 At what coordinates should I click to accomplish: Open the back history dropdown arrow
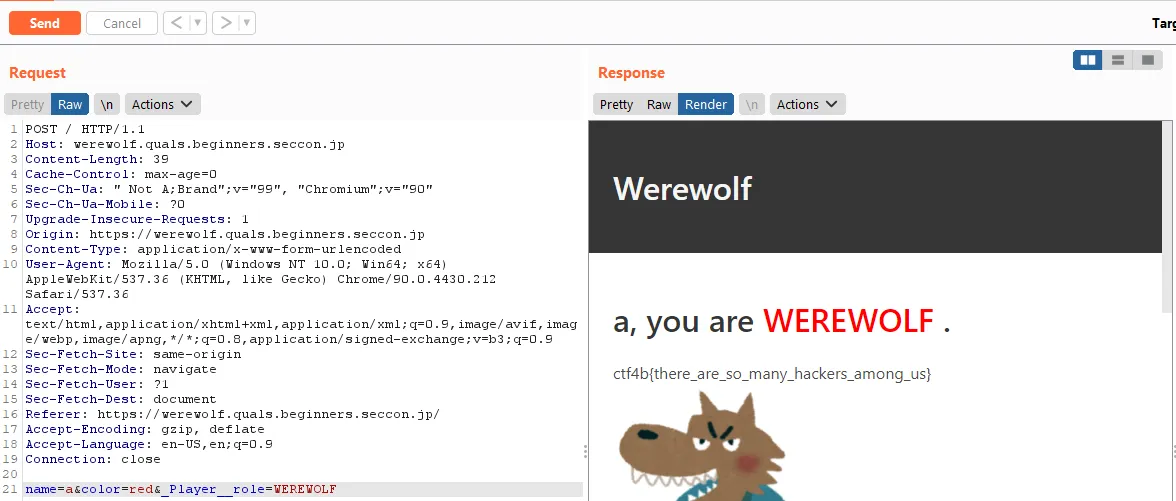[198, 23]
